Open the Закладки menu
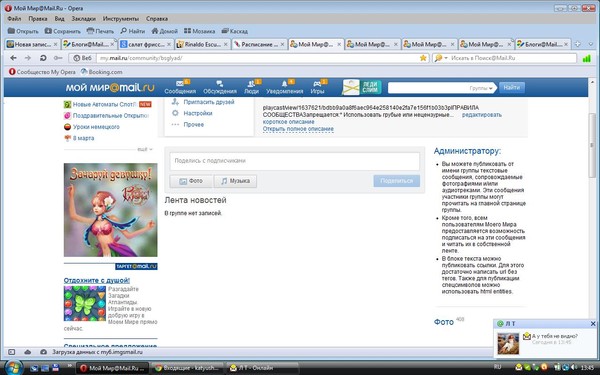The image size is (600, 375). click(83, 18)
